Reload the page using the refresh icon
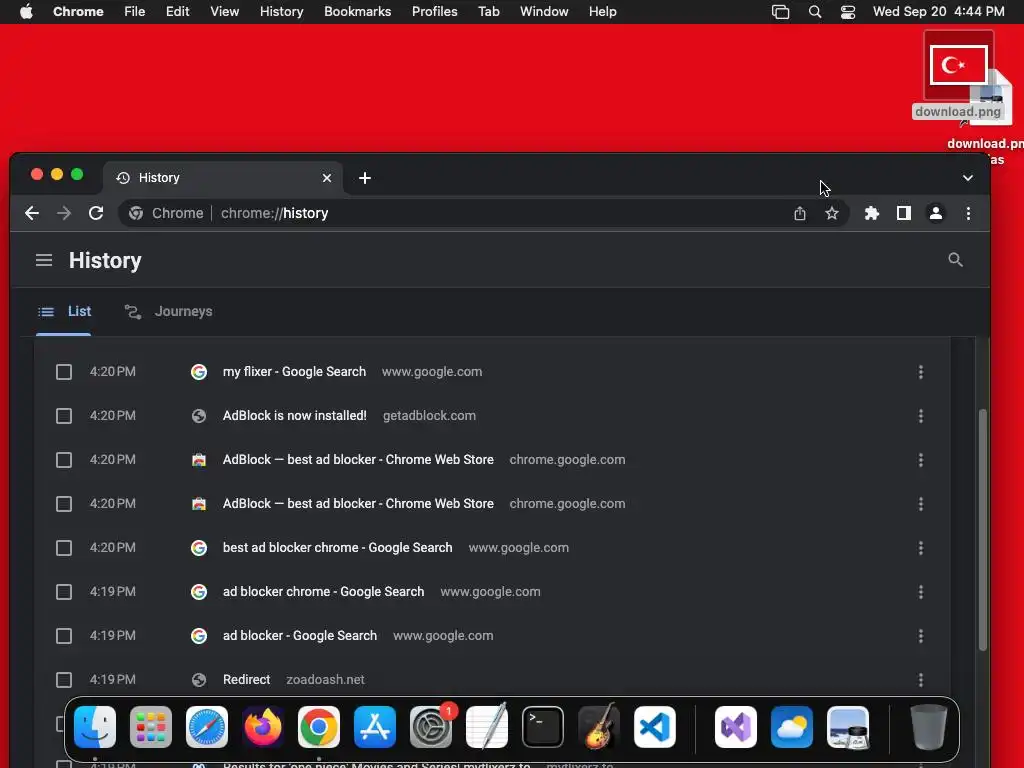Screen dimensions: 1024x768 pos(96,214)
